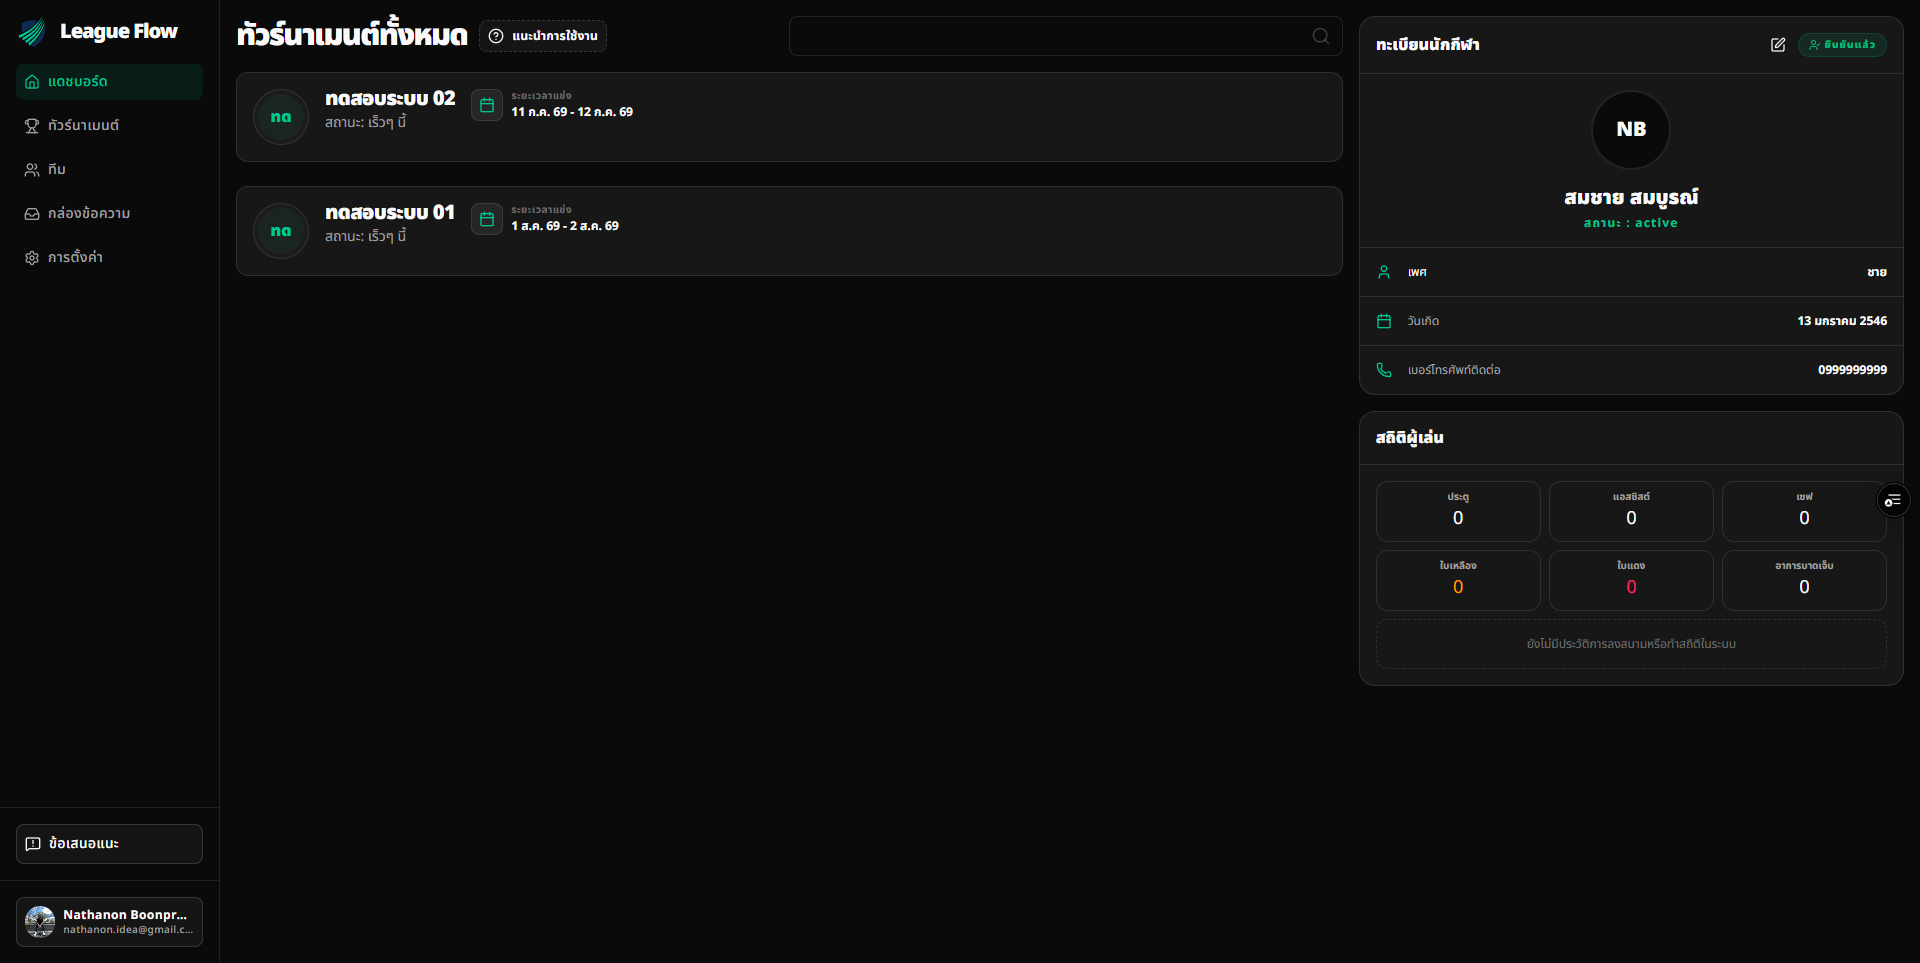Image resolution: width=1920 pixels, height=963 pixels.
Task: Click the NB athlete avatar
Action: pyautogui.click(x=1631, y=130)
